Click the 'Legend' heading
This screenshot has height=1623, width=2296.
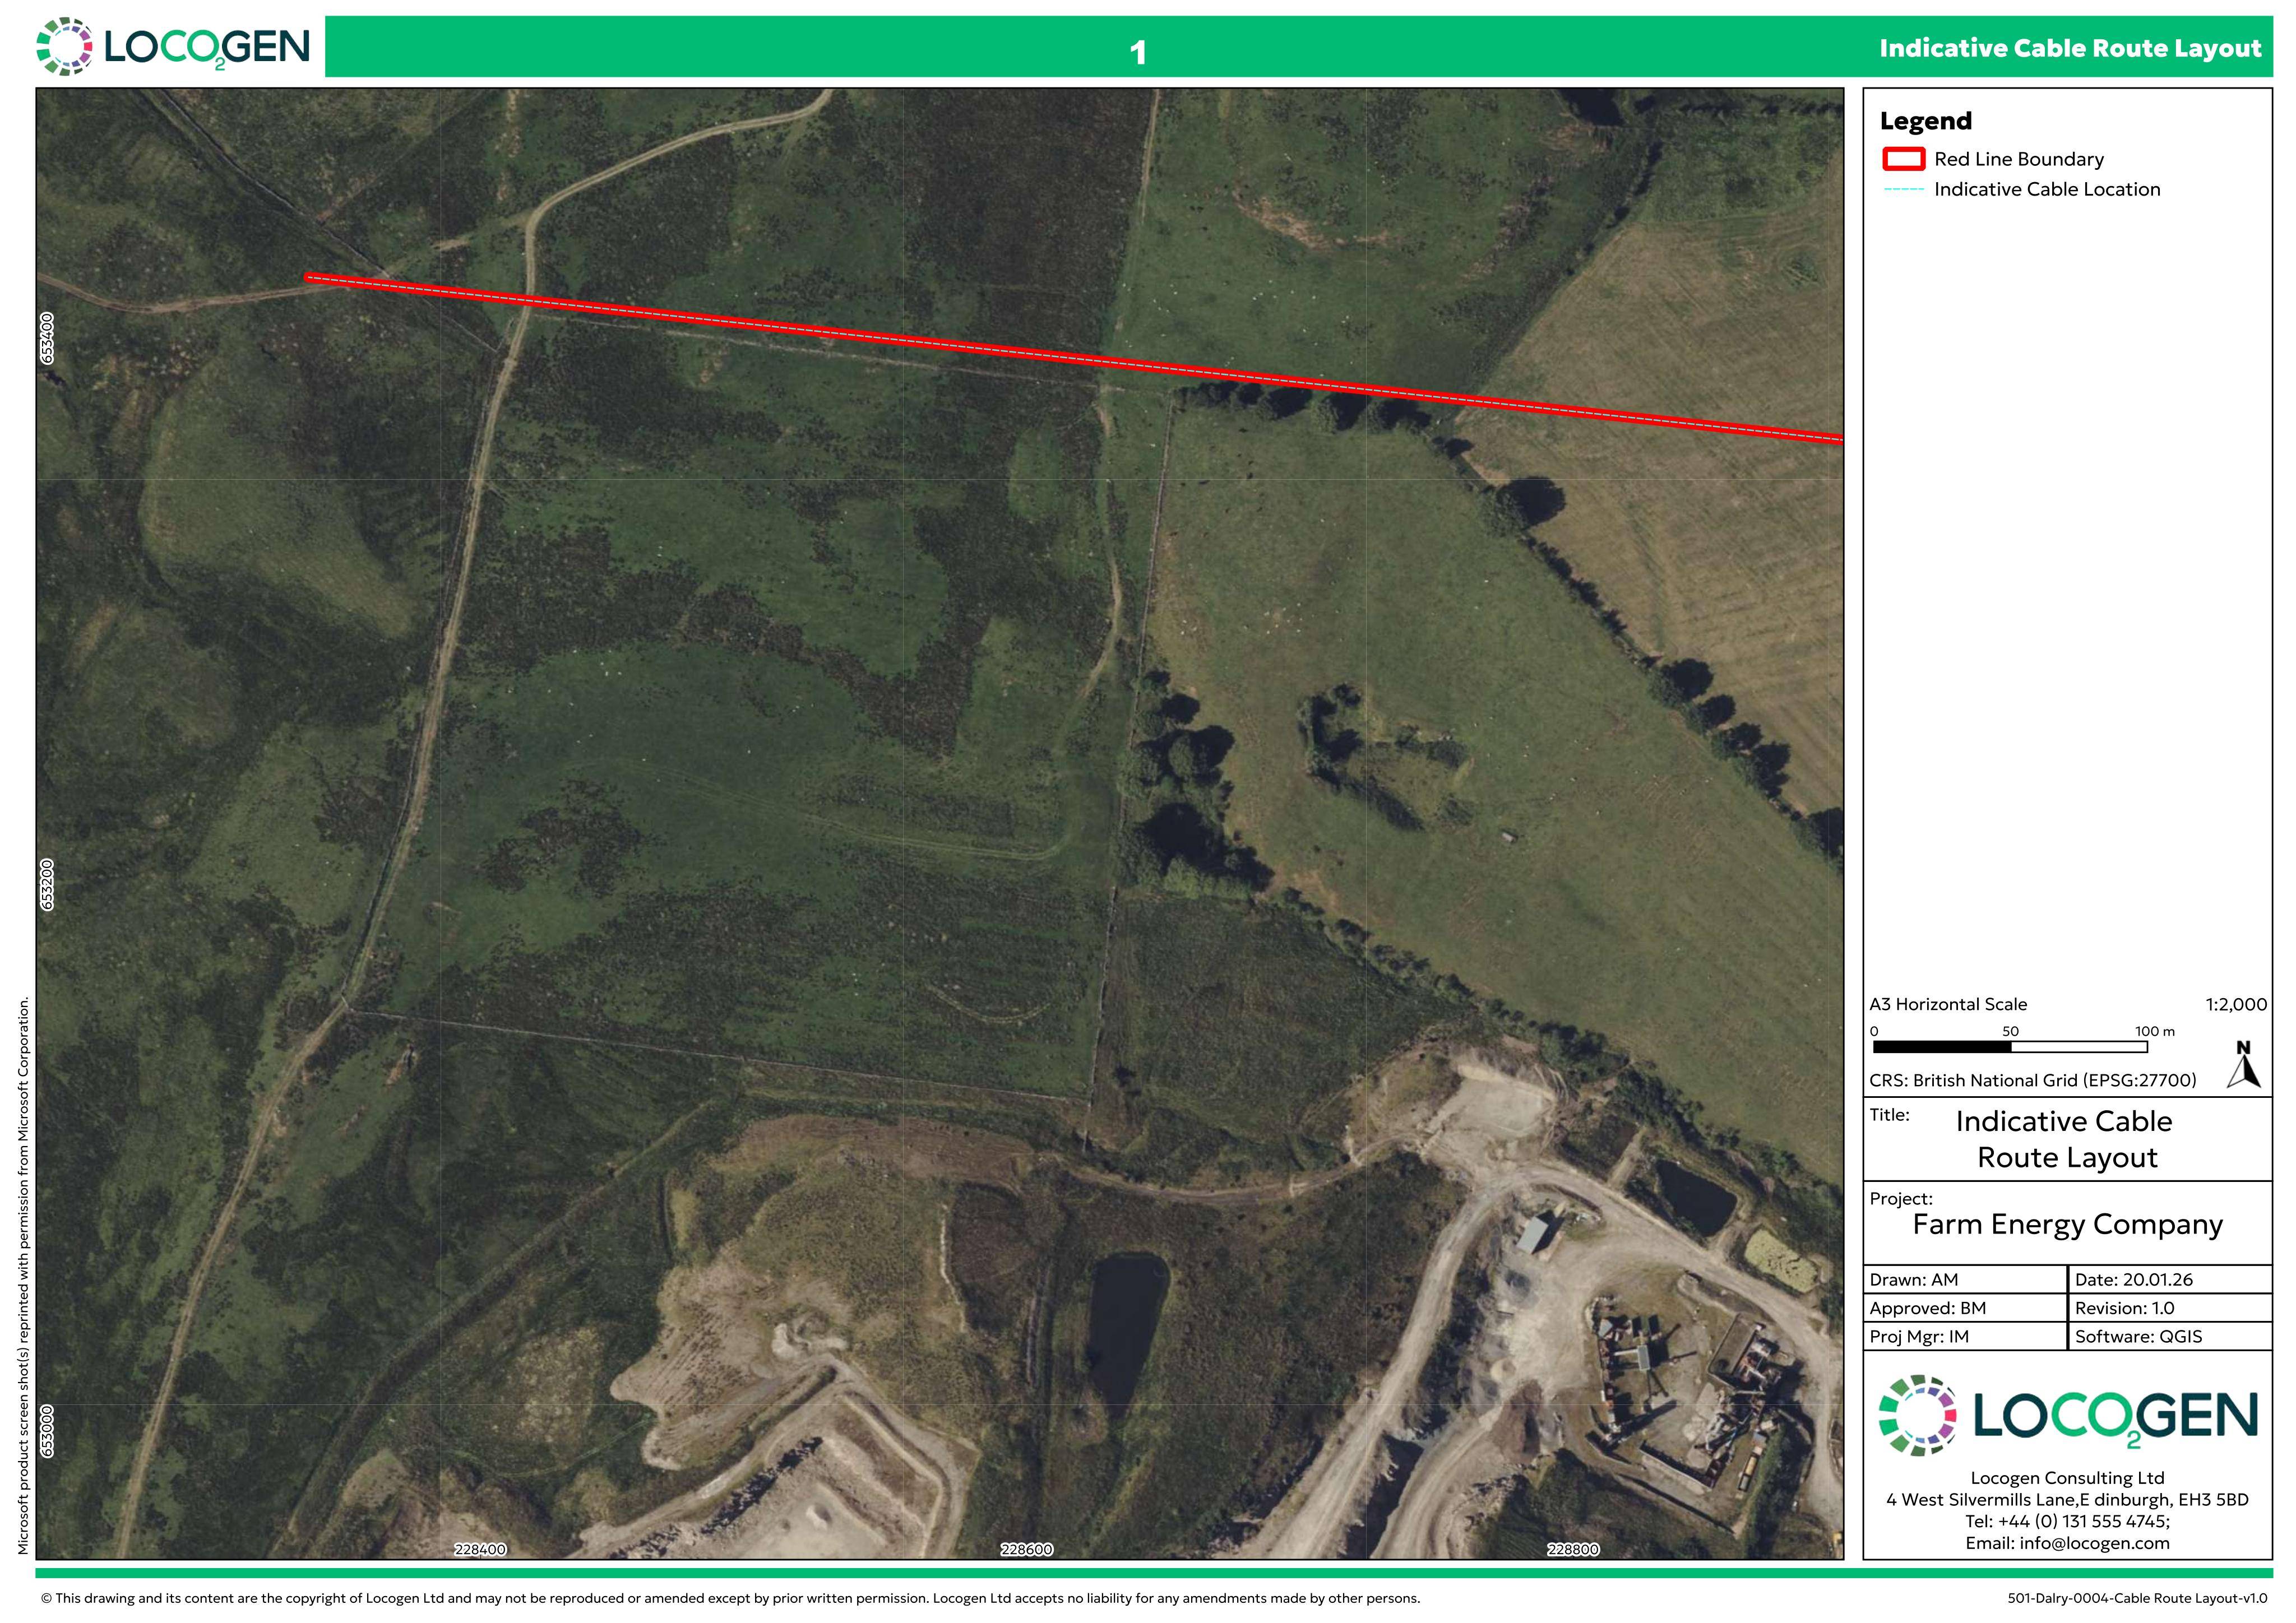(1925, 121)
